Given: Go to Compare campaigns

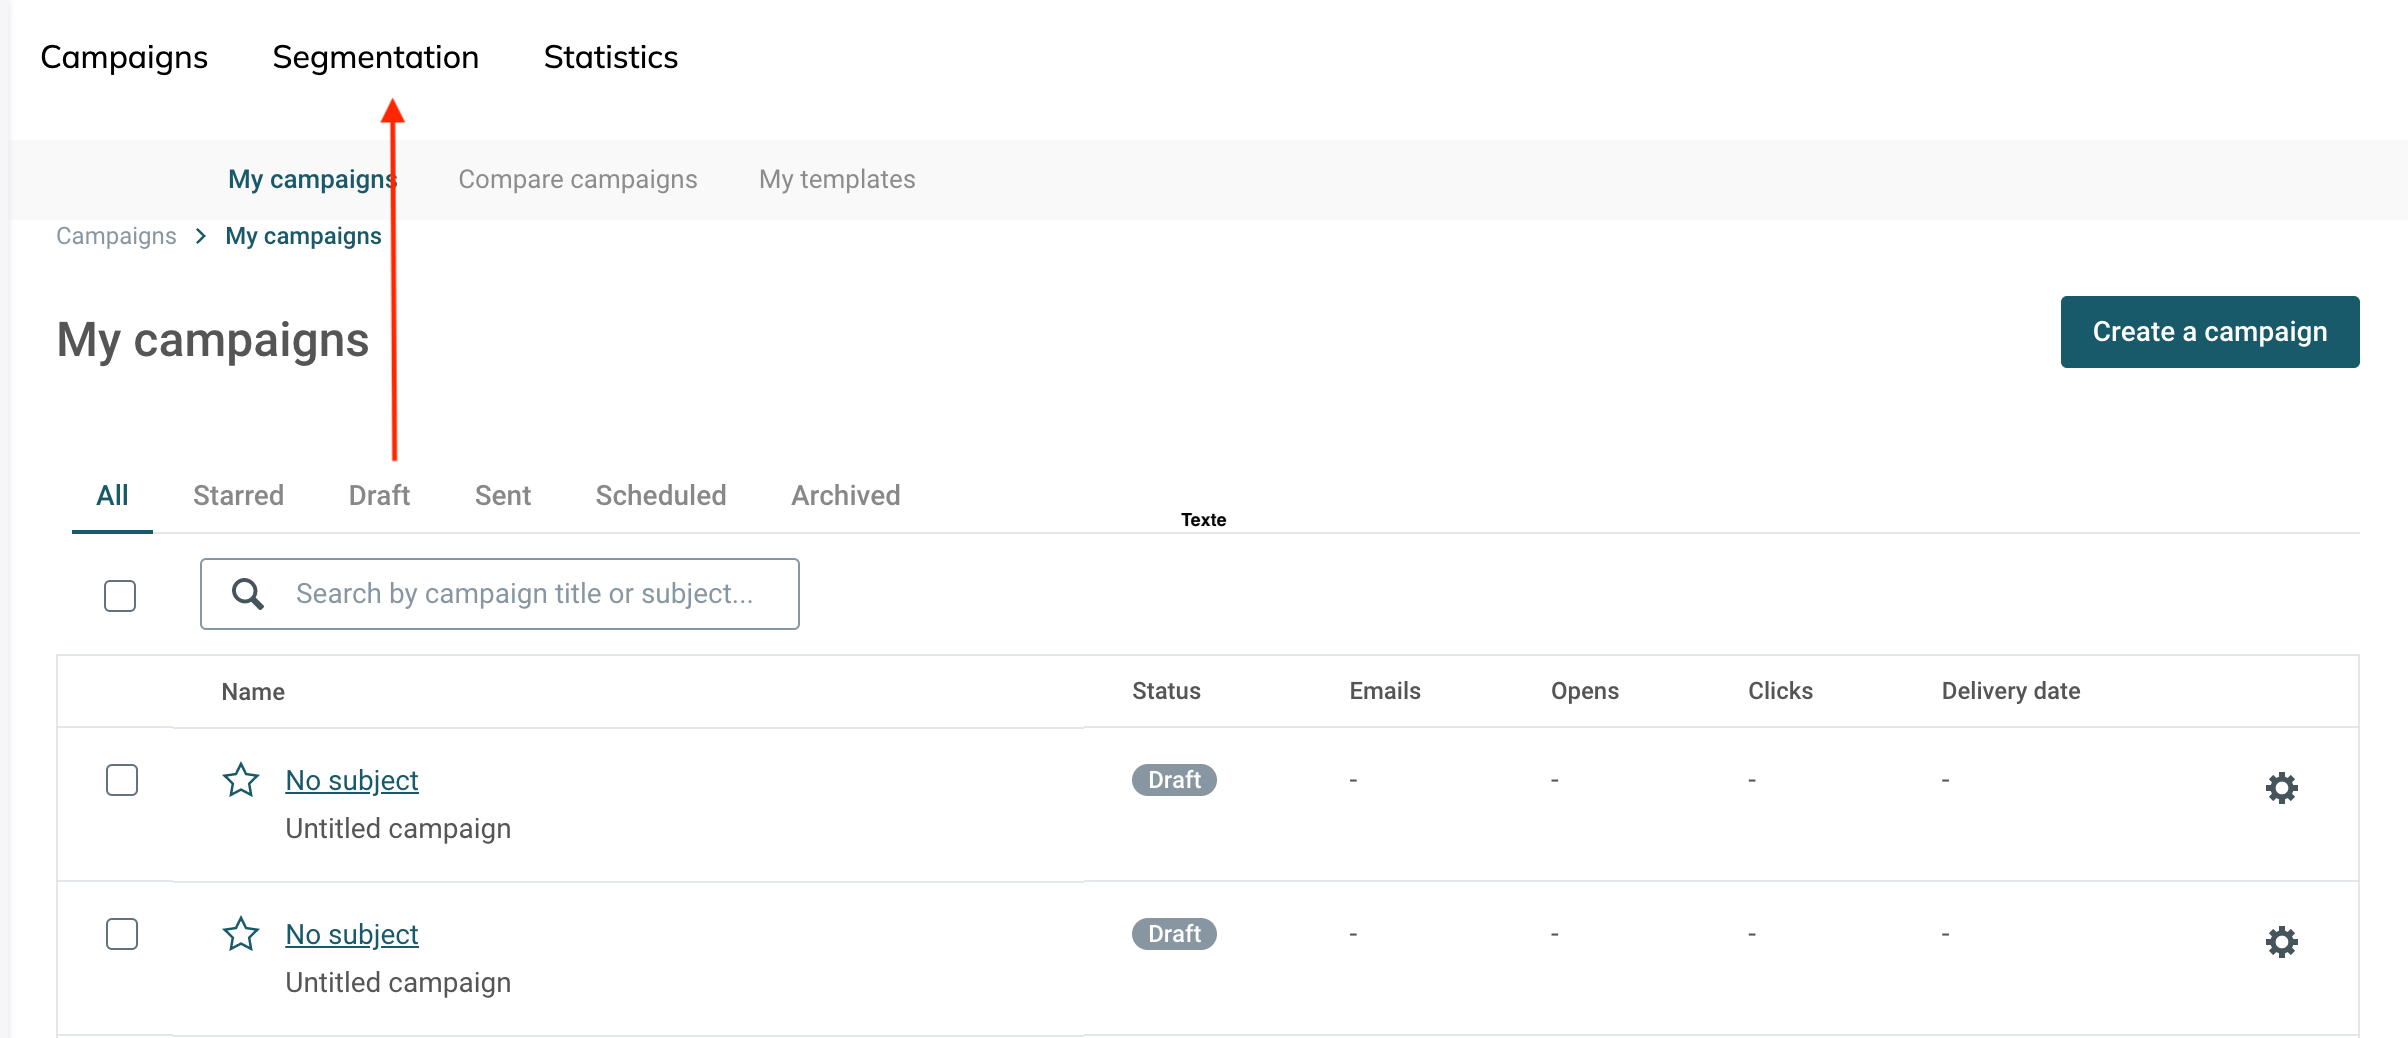Looking at the screenshot, I should pyautogui.click(x=578, y=179).
